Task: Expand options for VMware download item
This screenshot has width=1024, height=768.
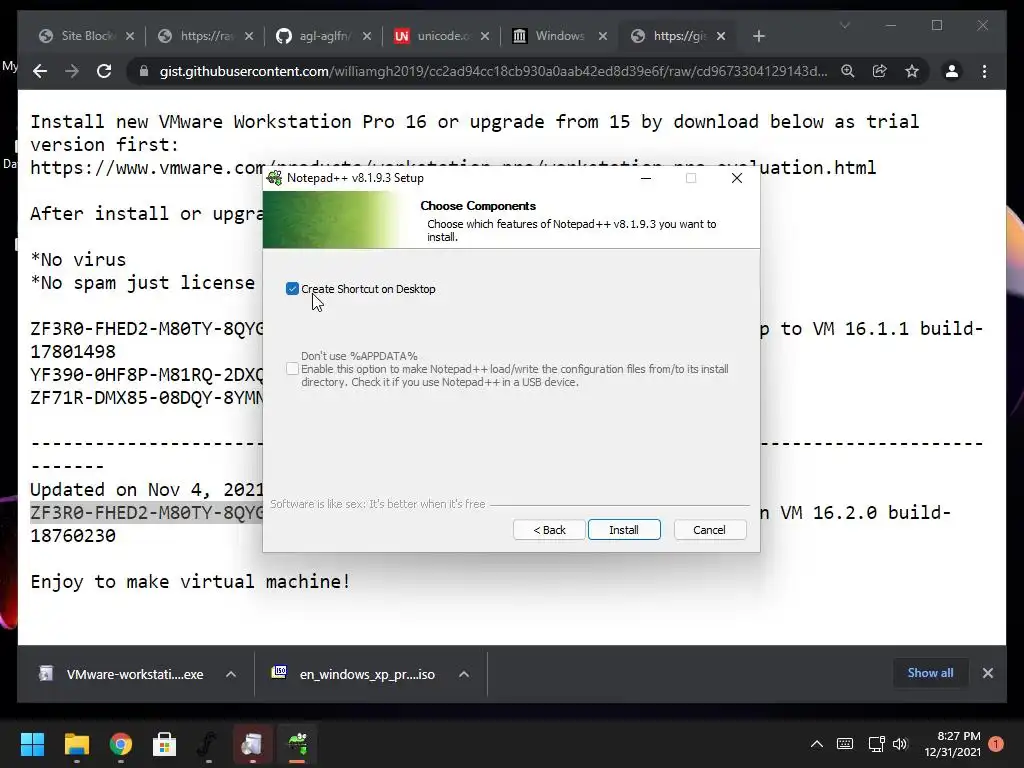Action: [231, 674]
